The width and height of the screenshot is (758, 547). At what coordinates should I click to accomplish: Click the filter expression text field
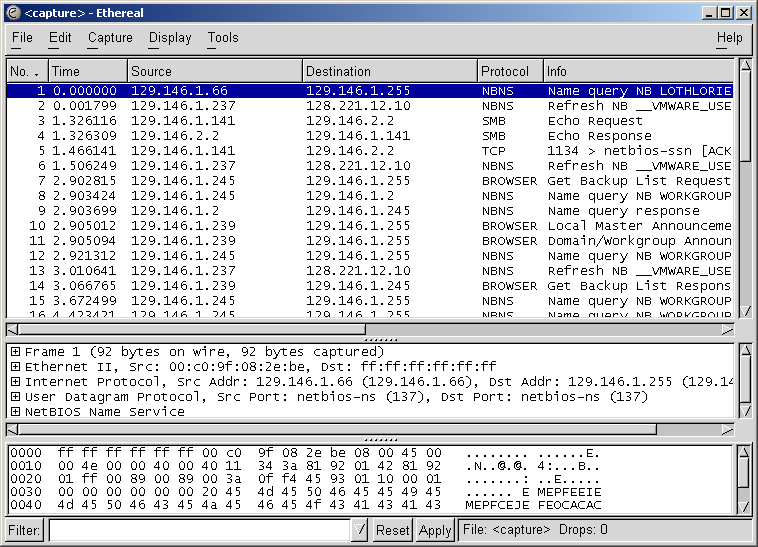point(200,531)
